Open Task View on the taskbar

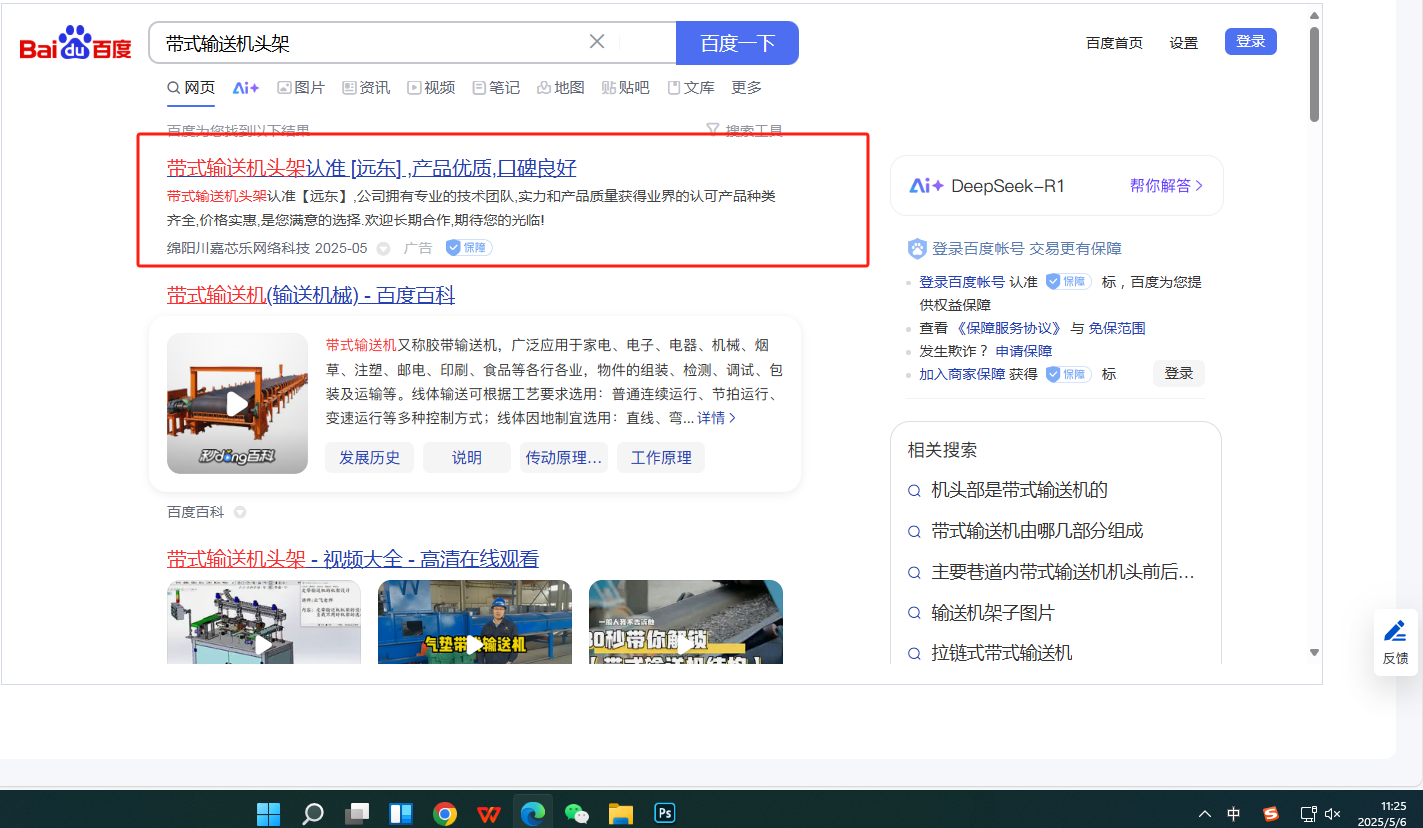point(357,813)
